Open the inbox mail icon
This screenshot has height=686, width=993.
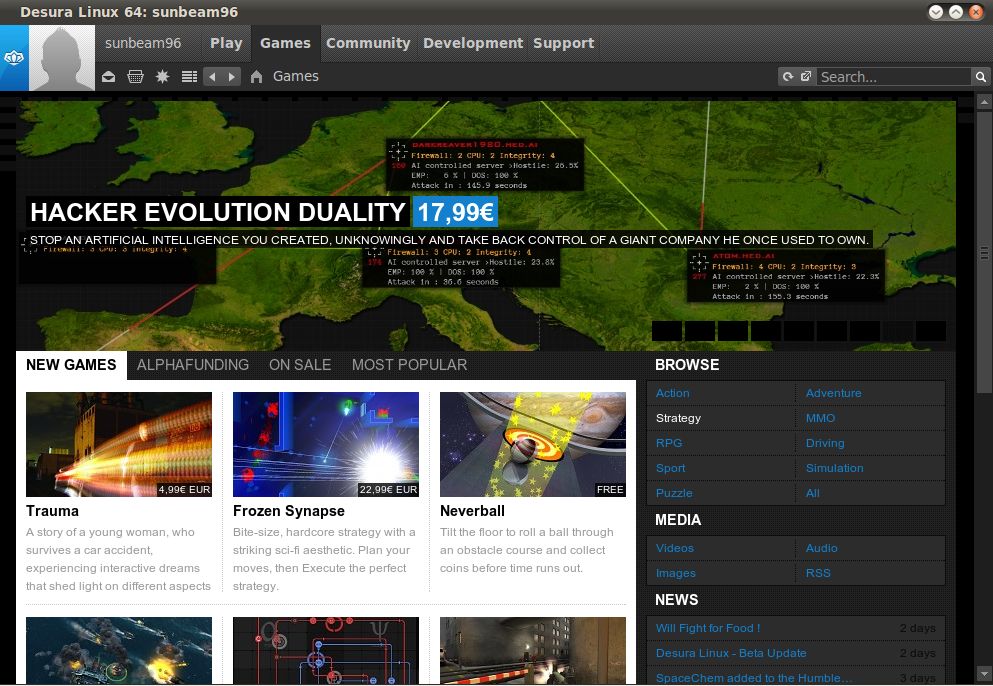point(108,77)
